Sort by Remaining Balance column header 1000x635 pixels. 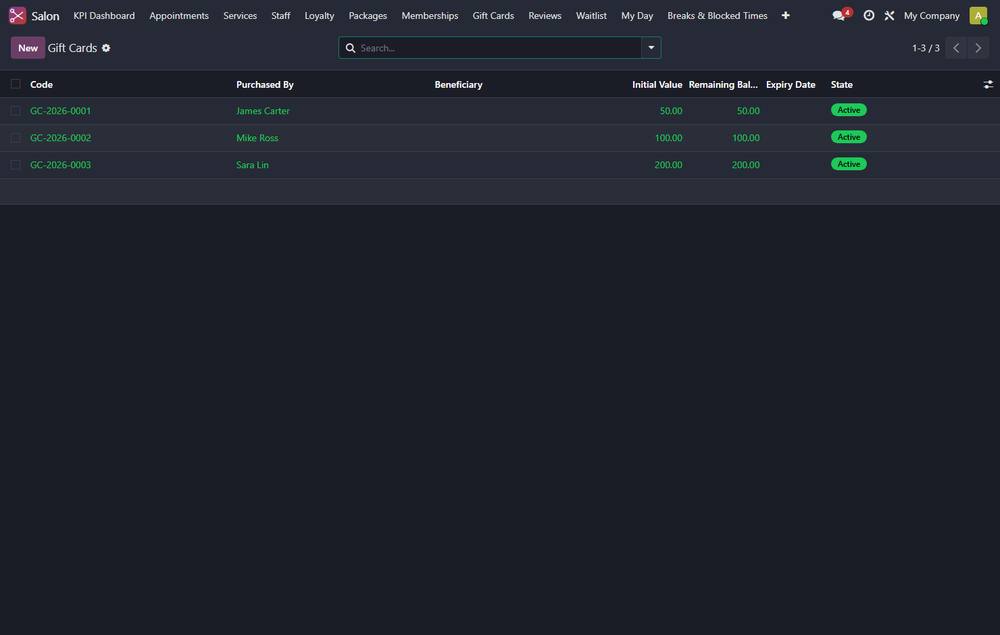(x=723, y=84)
